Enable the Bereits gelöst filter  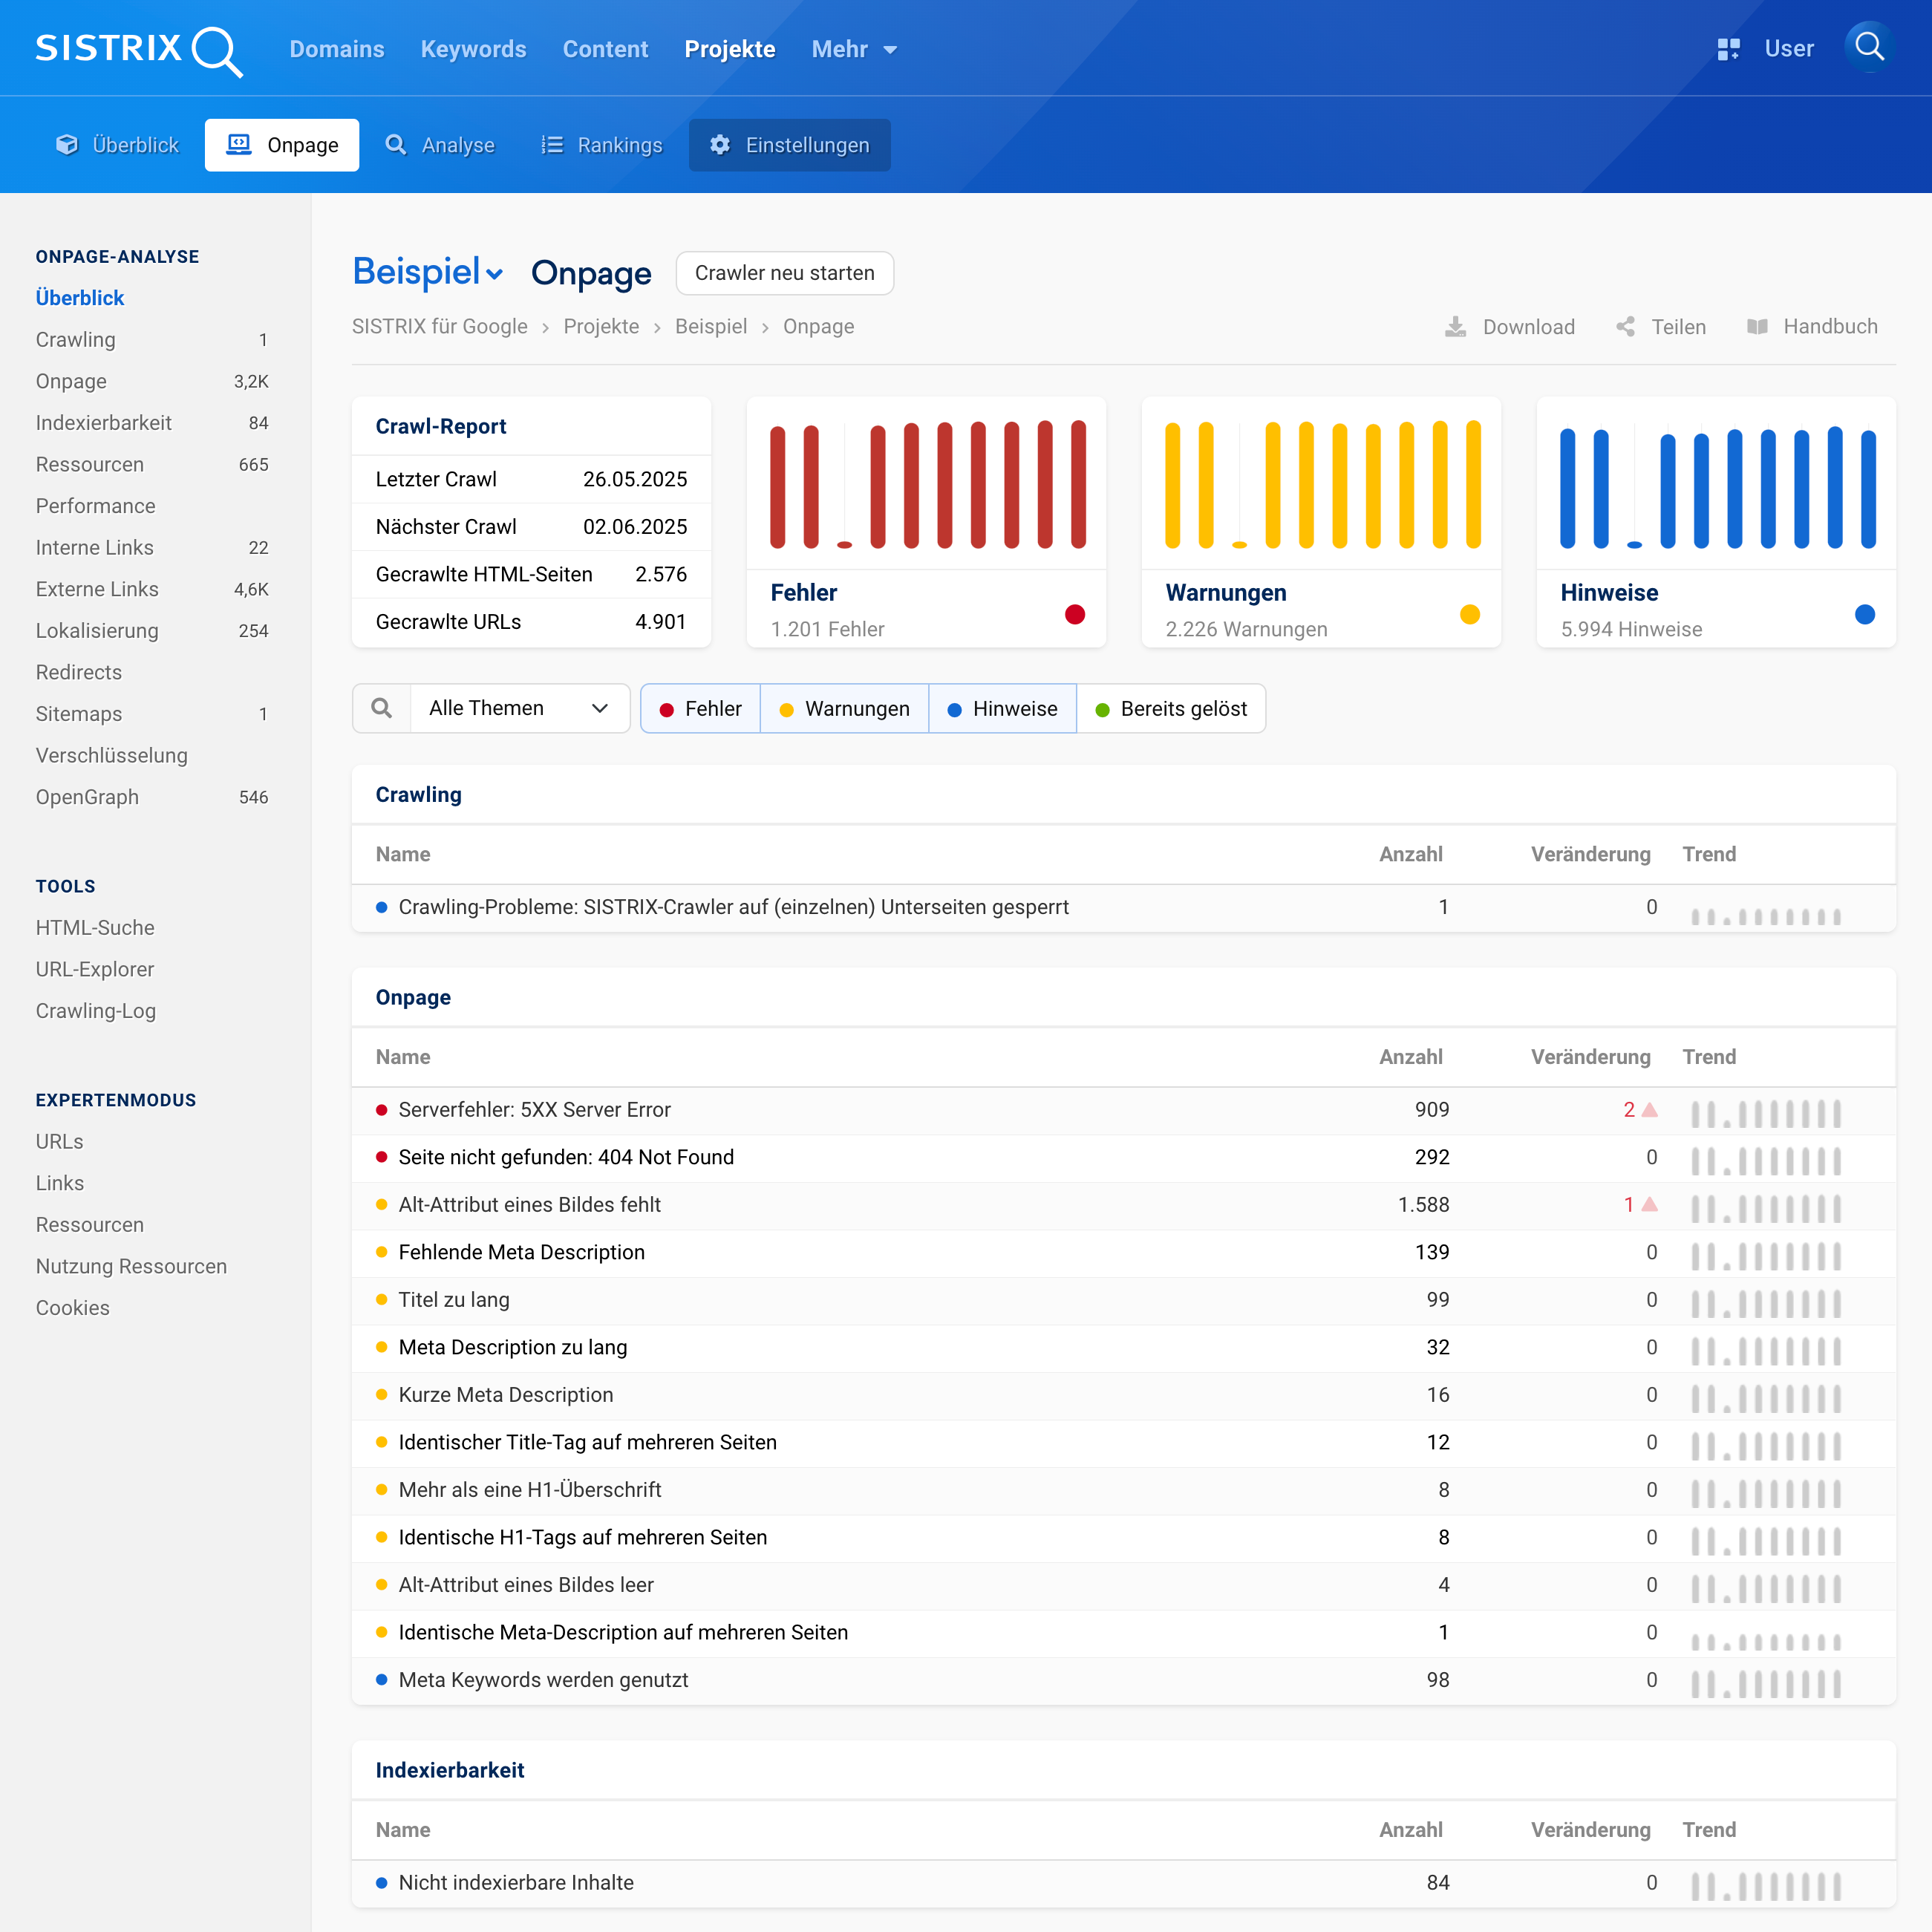coord(1171,709)
